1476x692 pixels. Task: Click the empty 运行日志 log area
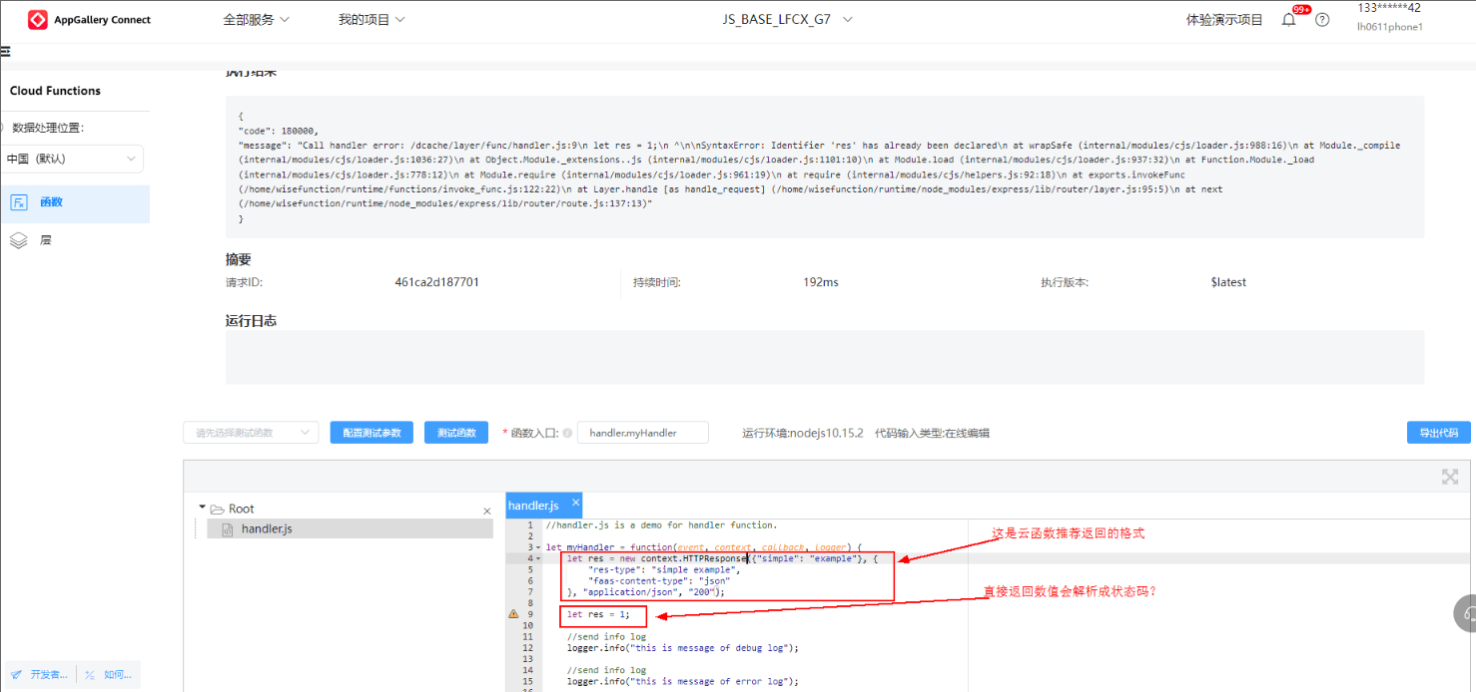(825, 357)
